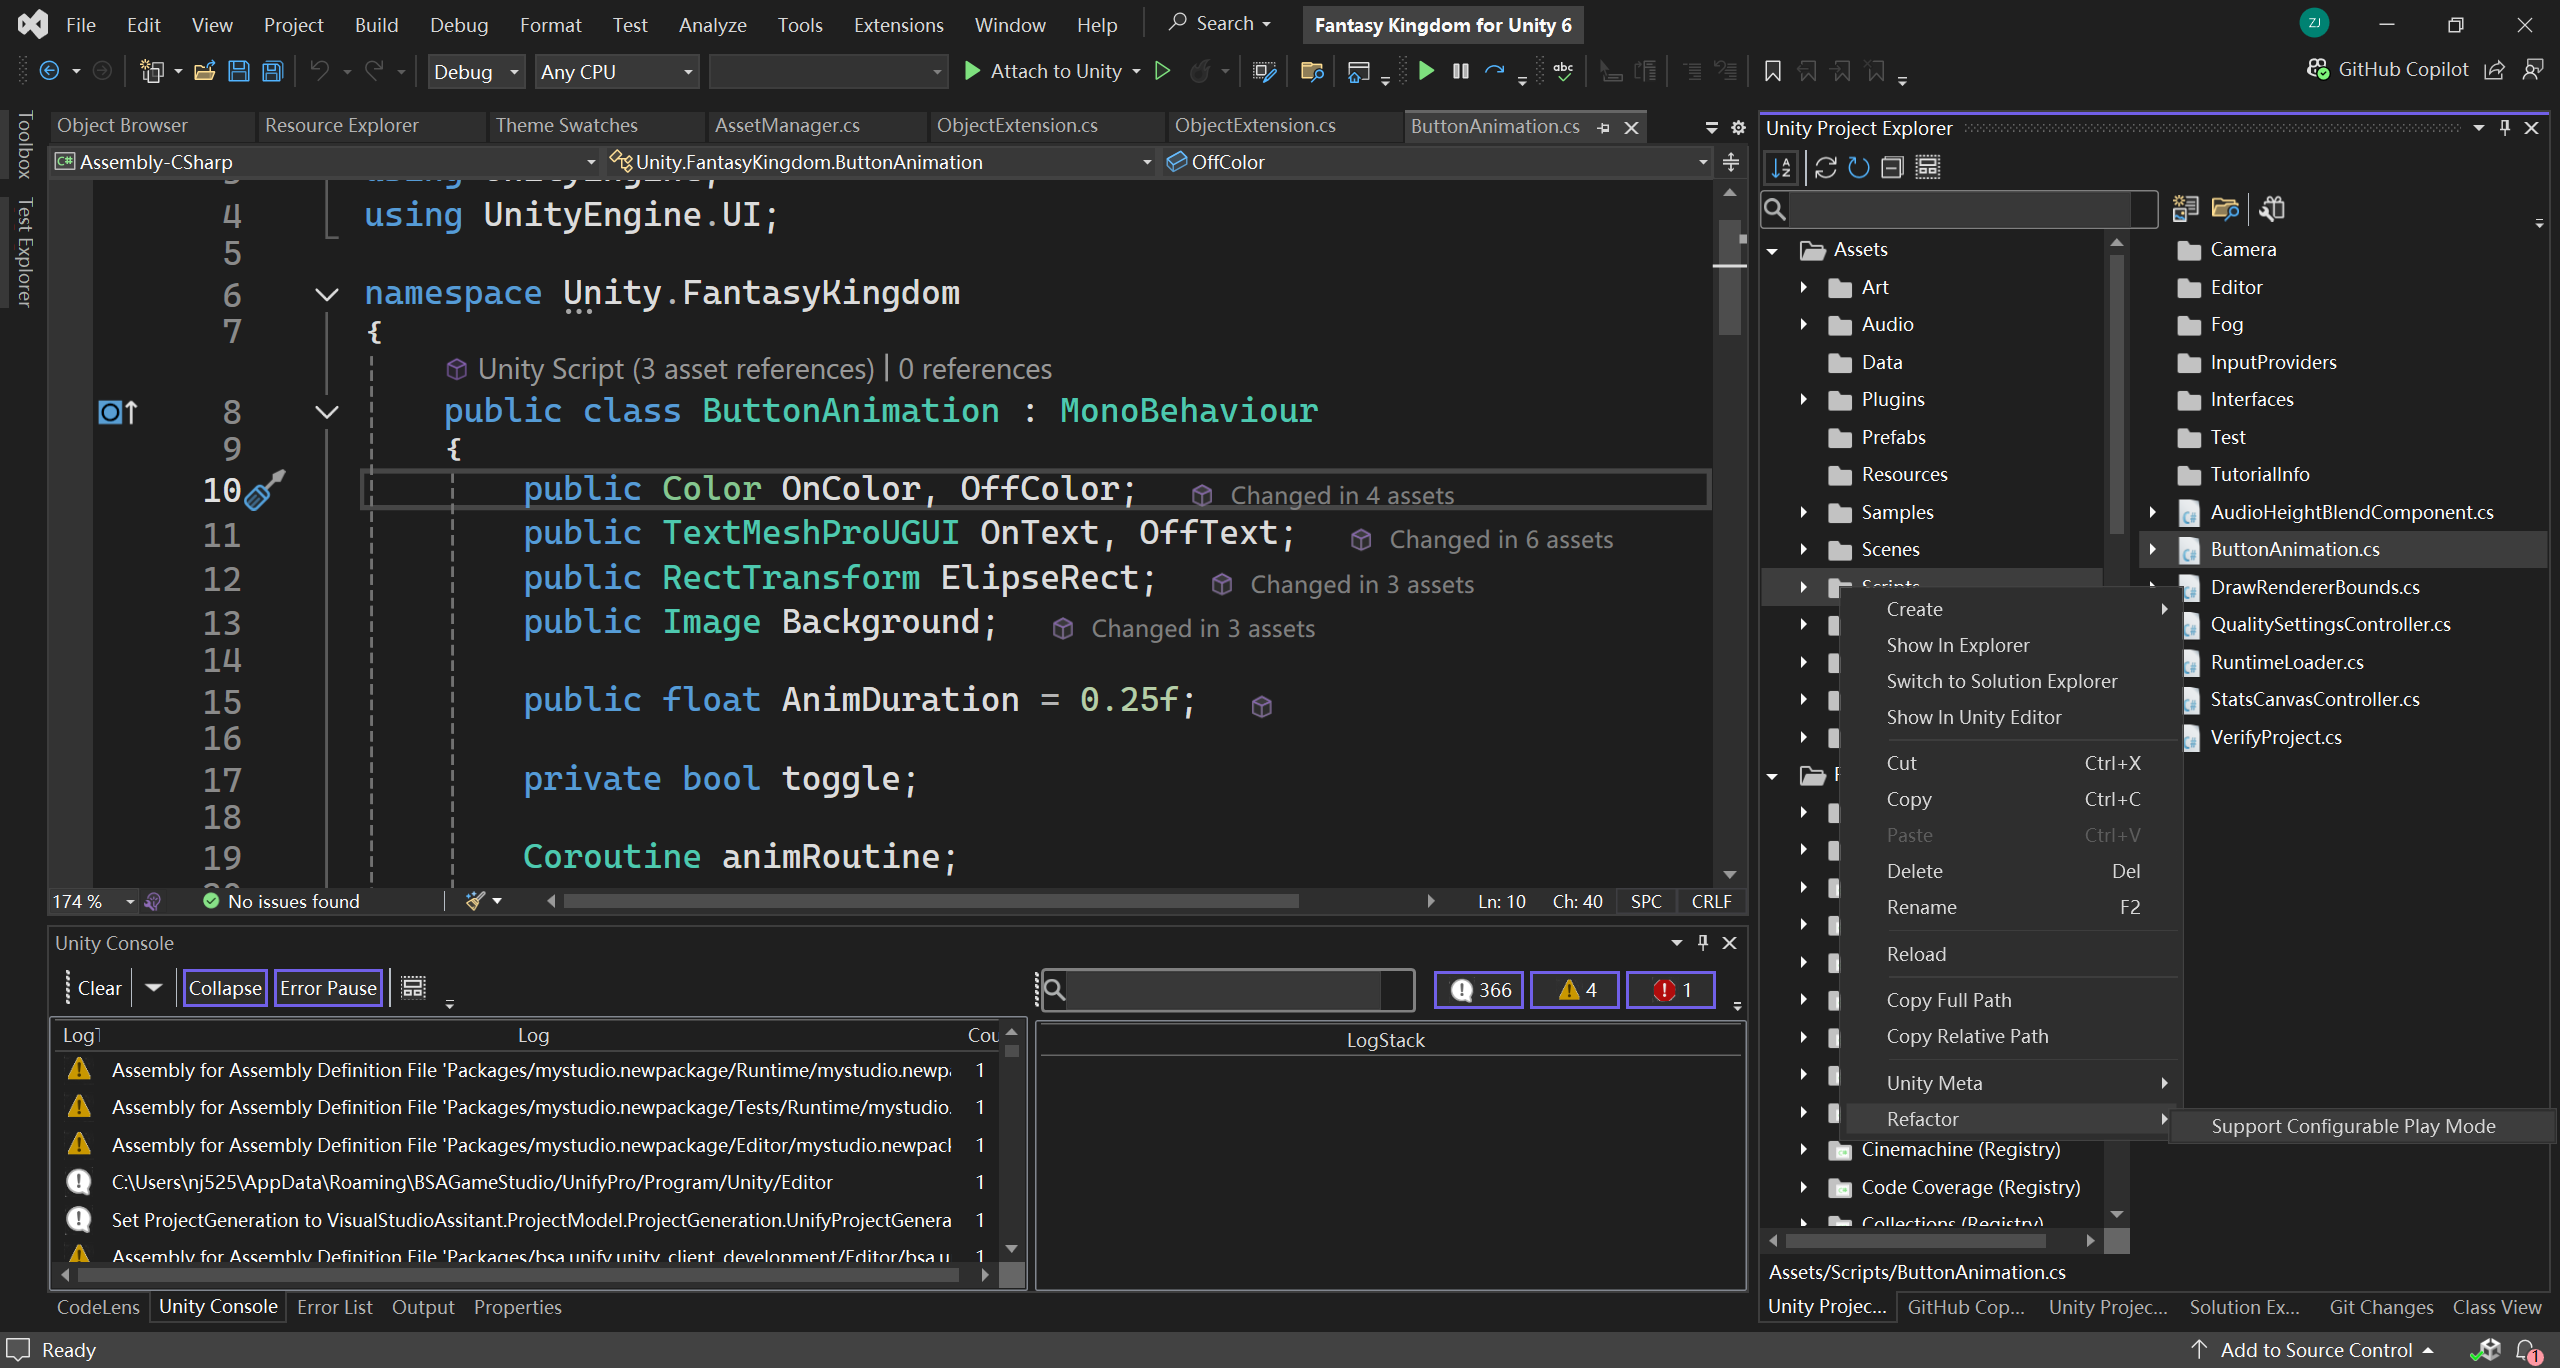Click Clear button in Unity Console
Image resolution: width=2560 pixels, height=1368 pixels.
coord(99,988)
